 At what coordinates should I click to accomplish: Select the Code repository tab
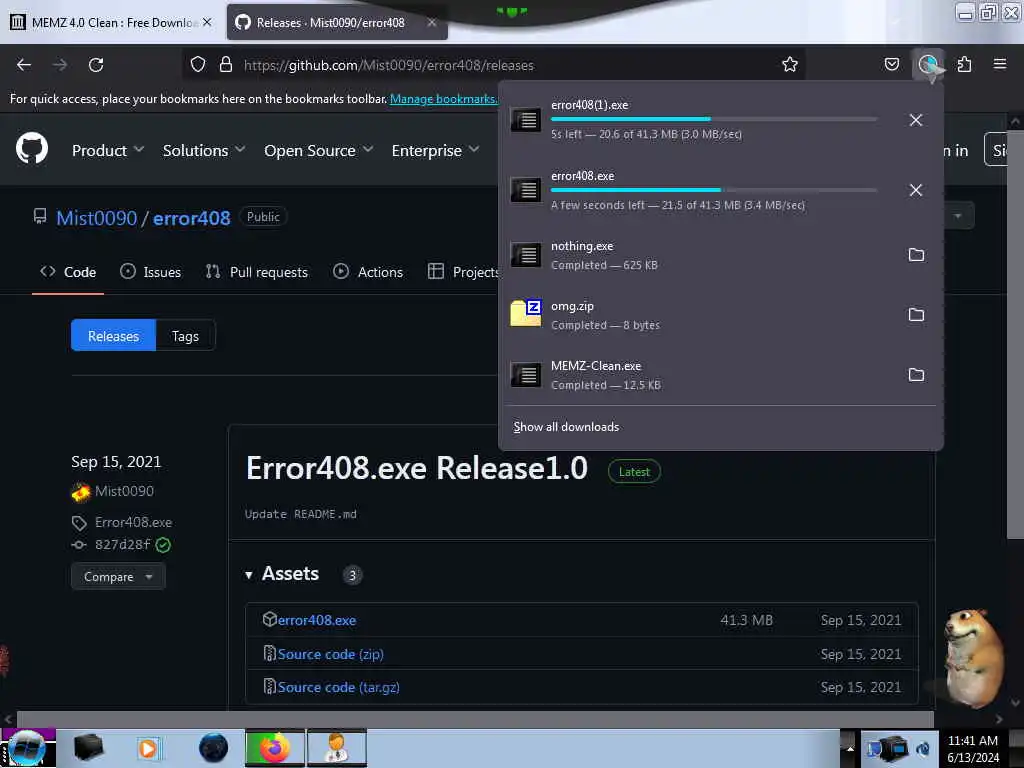click(x=68, y=272)
